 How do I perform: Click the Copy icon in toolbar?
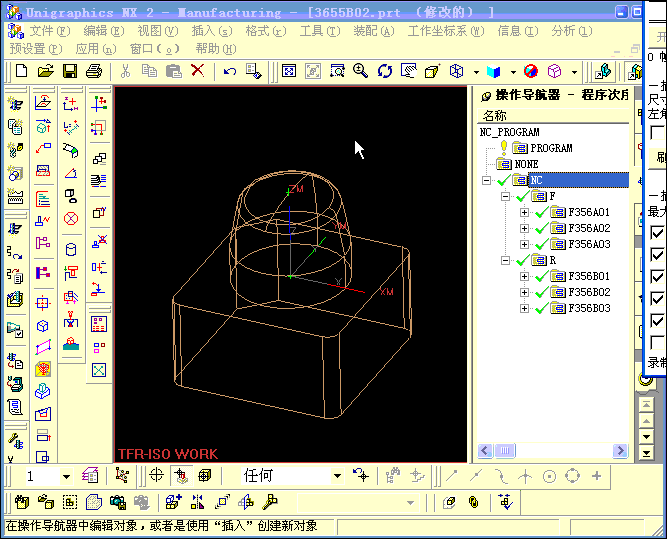149,71
